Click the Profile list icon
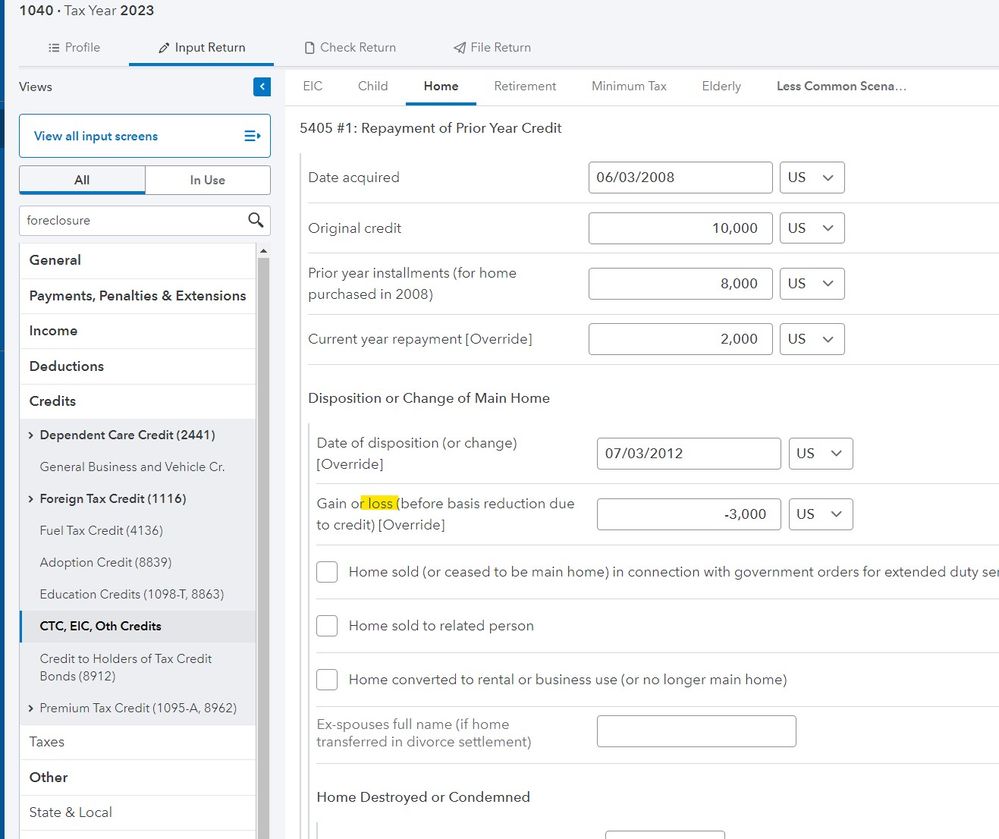Viewport: 999px width, 839px height. (x=54, y=47)
